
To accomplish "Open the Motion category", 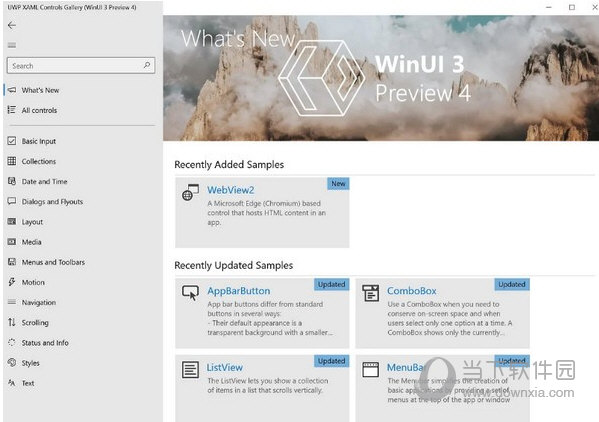I will pyautogui.click(x=81, y=282).
